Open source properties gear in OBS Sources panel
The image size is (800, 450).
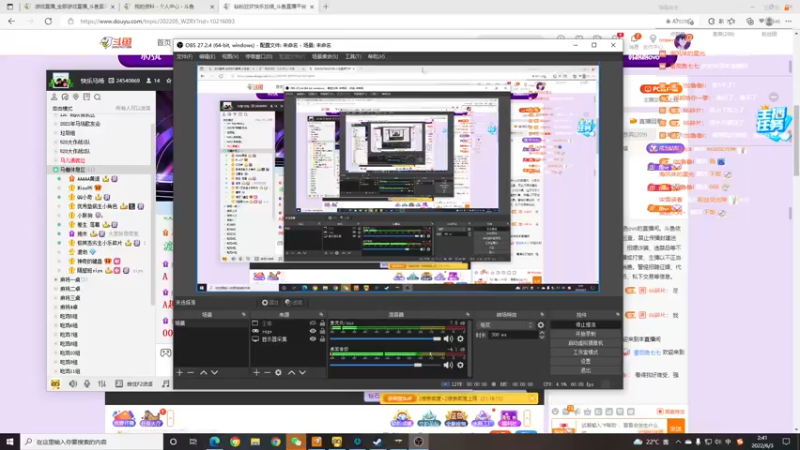279,372
